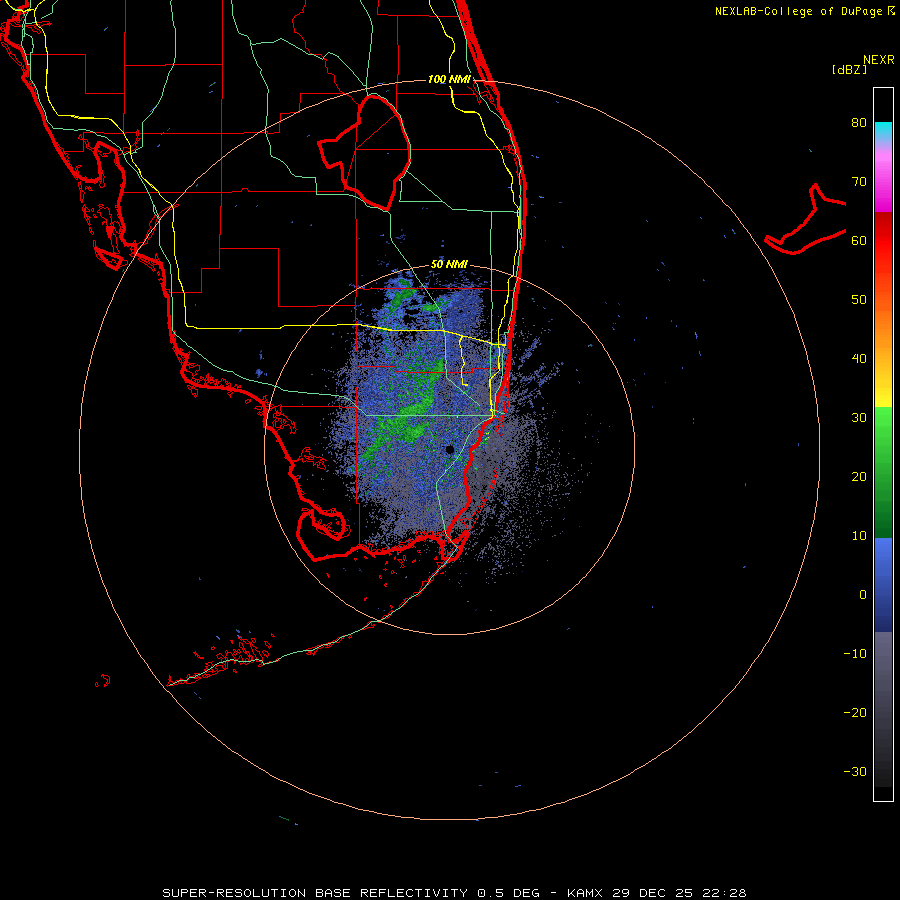This screenshot has width=900, height=900.
Task: Click the -10 value on the dBZ scale
Action: (855, 654)
